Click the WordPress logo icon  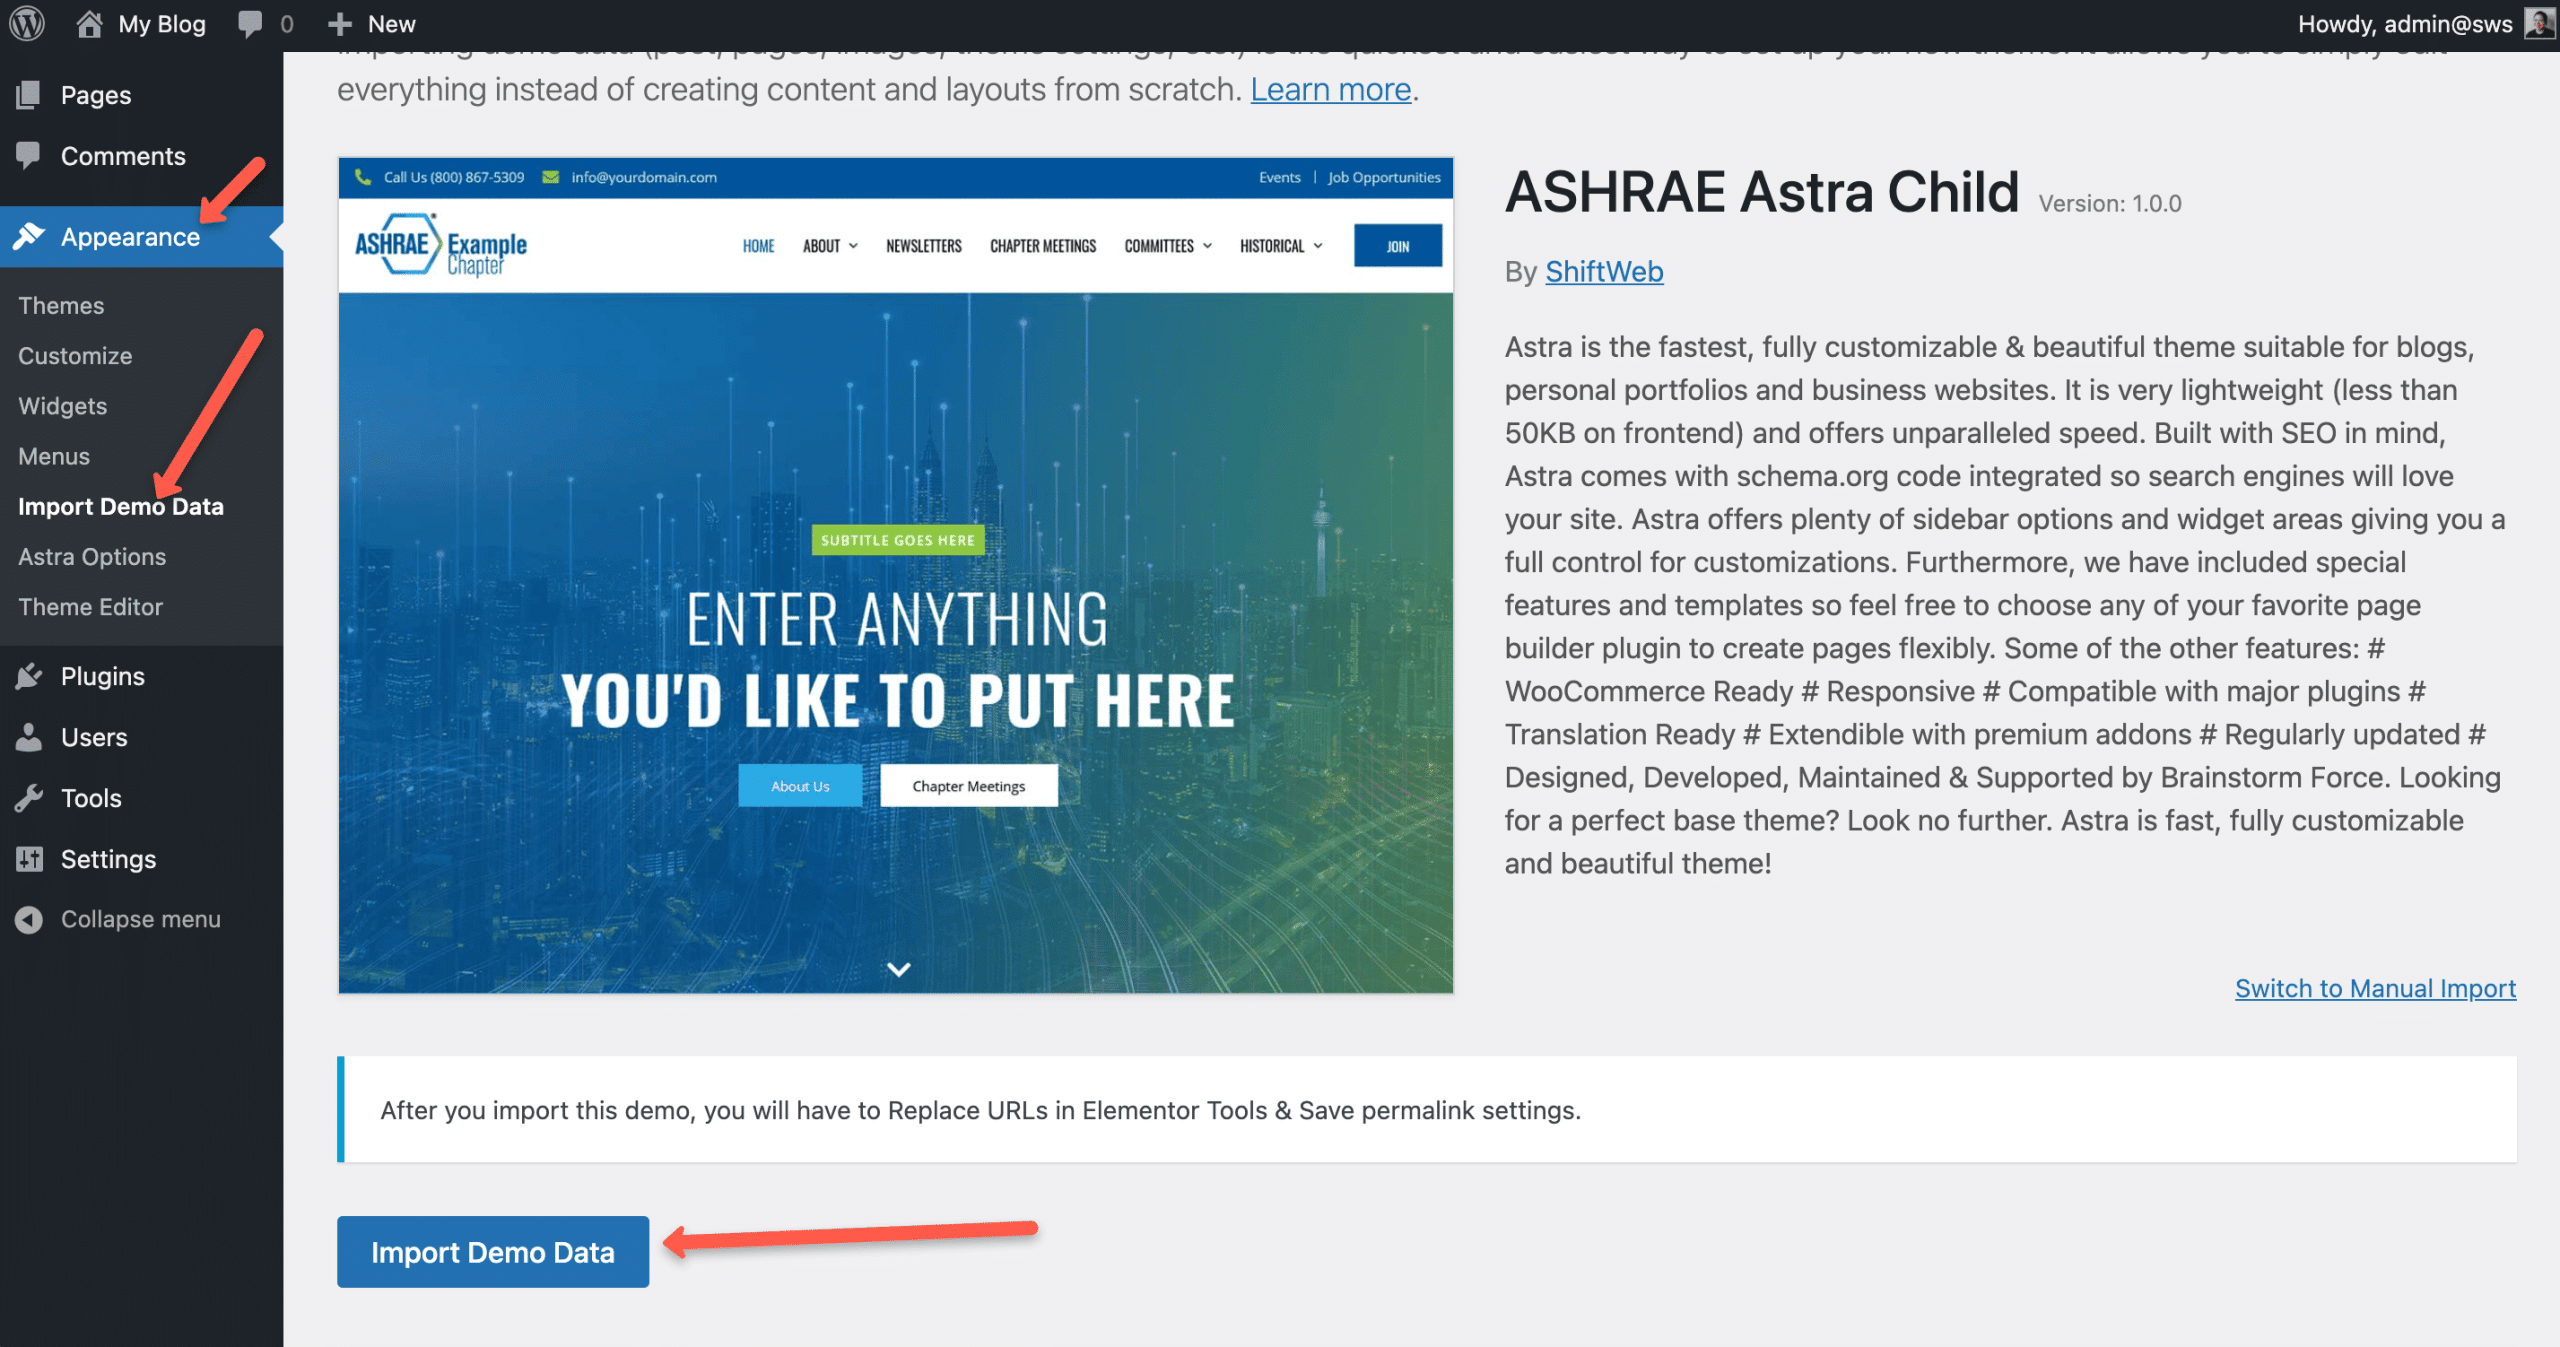pos(27,23)
